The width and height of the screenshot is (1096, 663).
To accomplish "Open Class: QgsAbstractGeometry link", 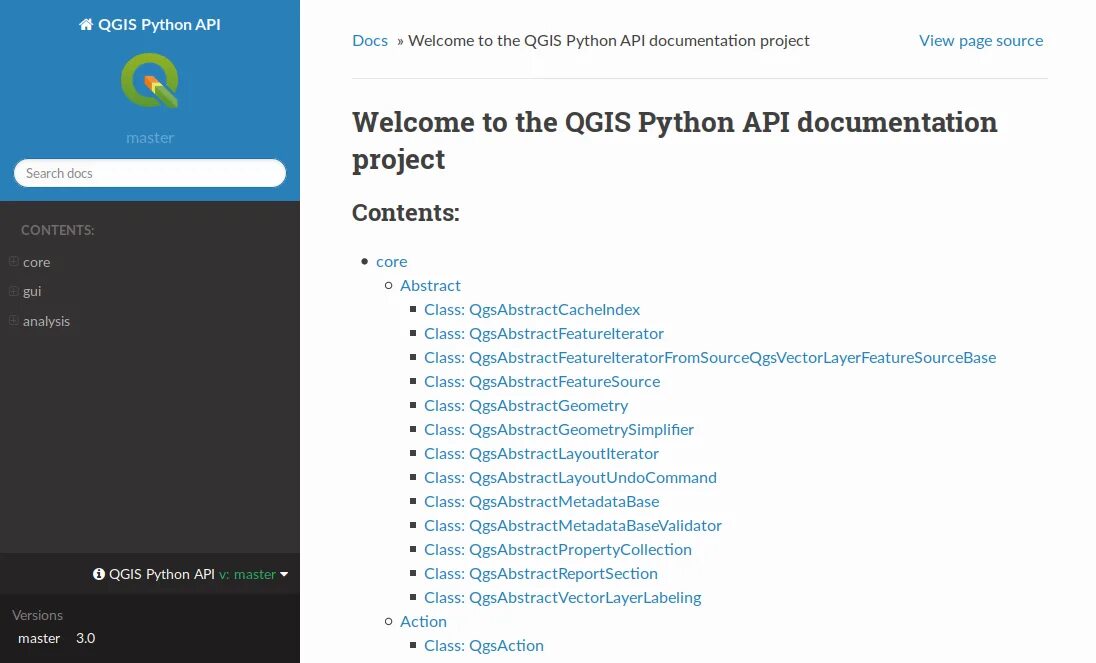I will 526,405.
